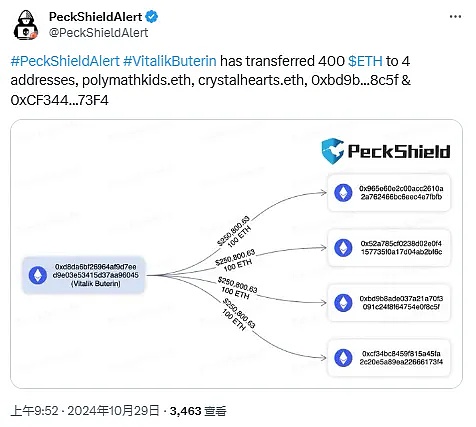Open the transfer diagram image
This screenshot has width=476, height=427.
(x=236, y=254)
